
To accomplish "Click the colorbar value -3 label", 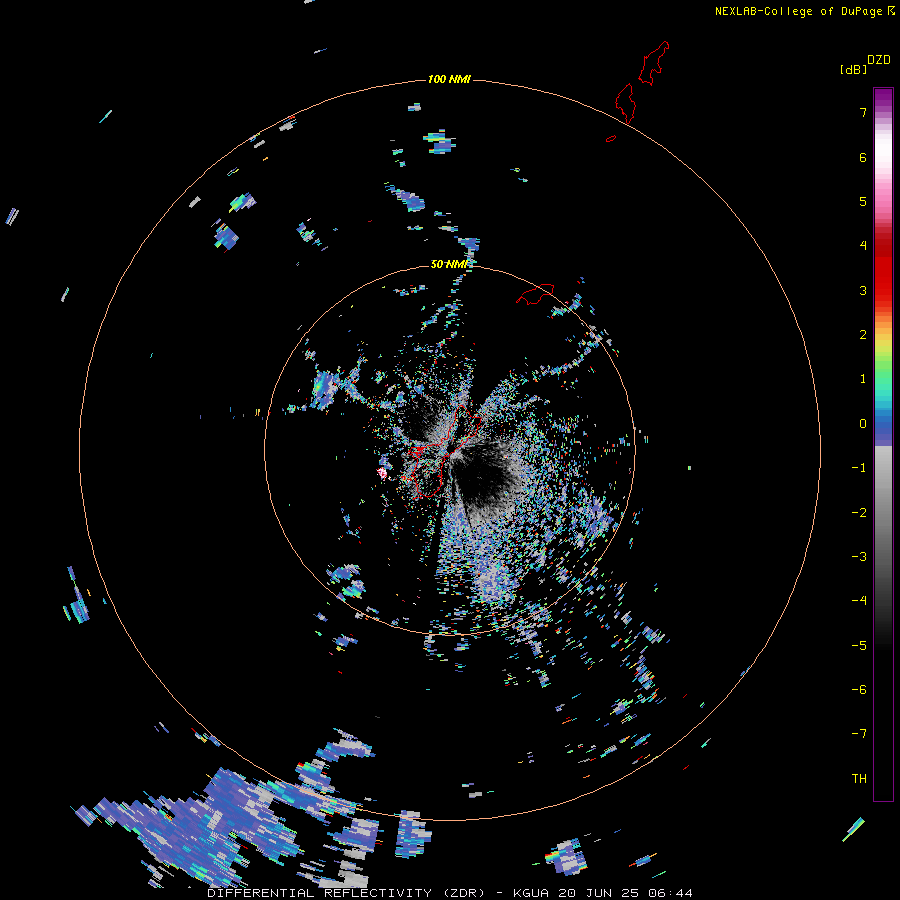I will click(x=859, y=557).
